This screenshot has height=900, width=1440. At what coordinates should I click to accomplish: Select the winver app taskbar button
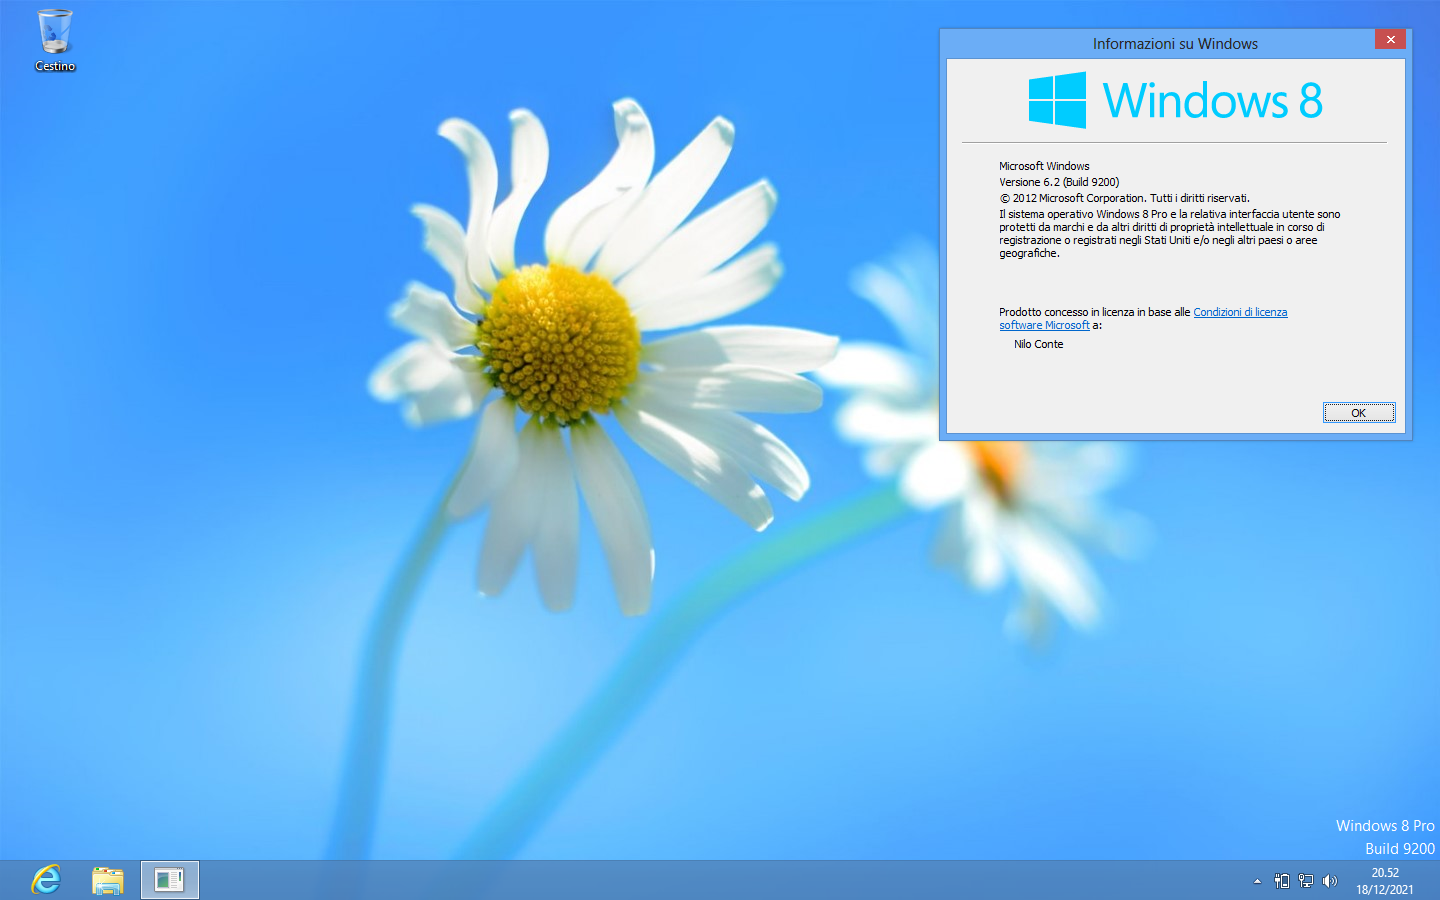coord(170,880)
